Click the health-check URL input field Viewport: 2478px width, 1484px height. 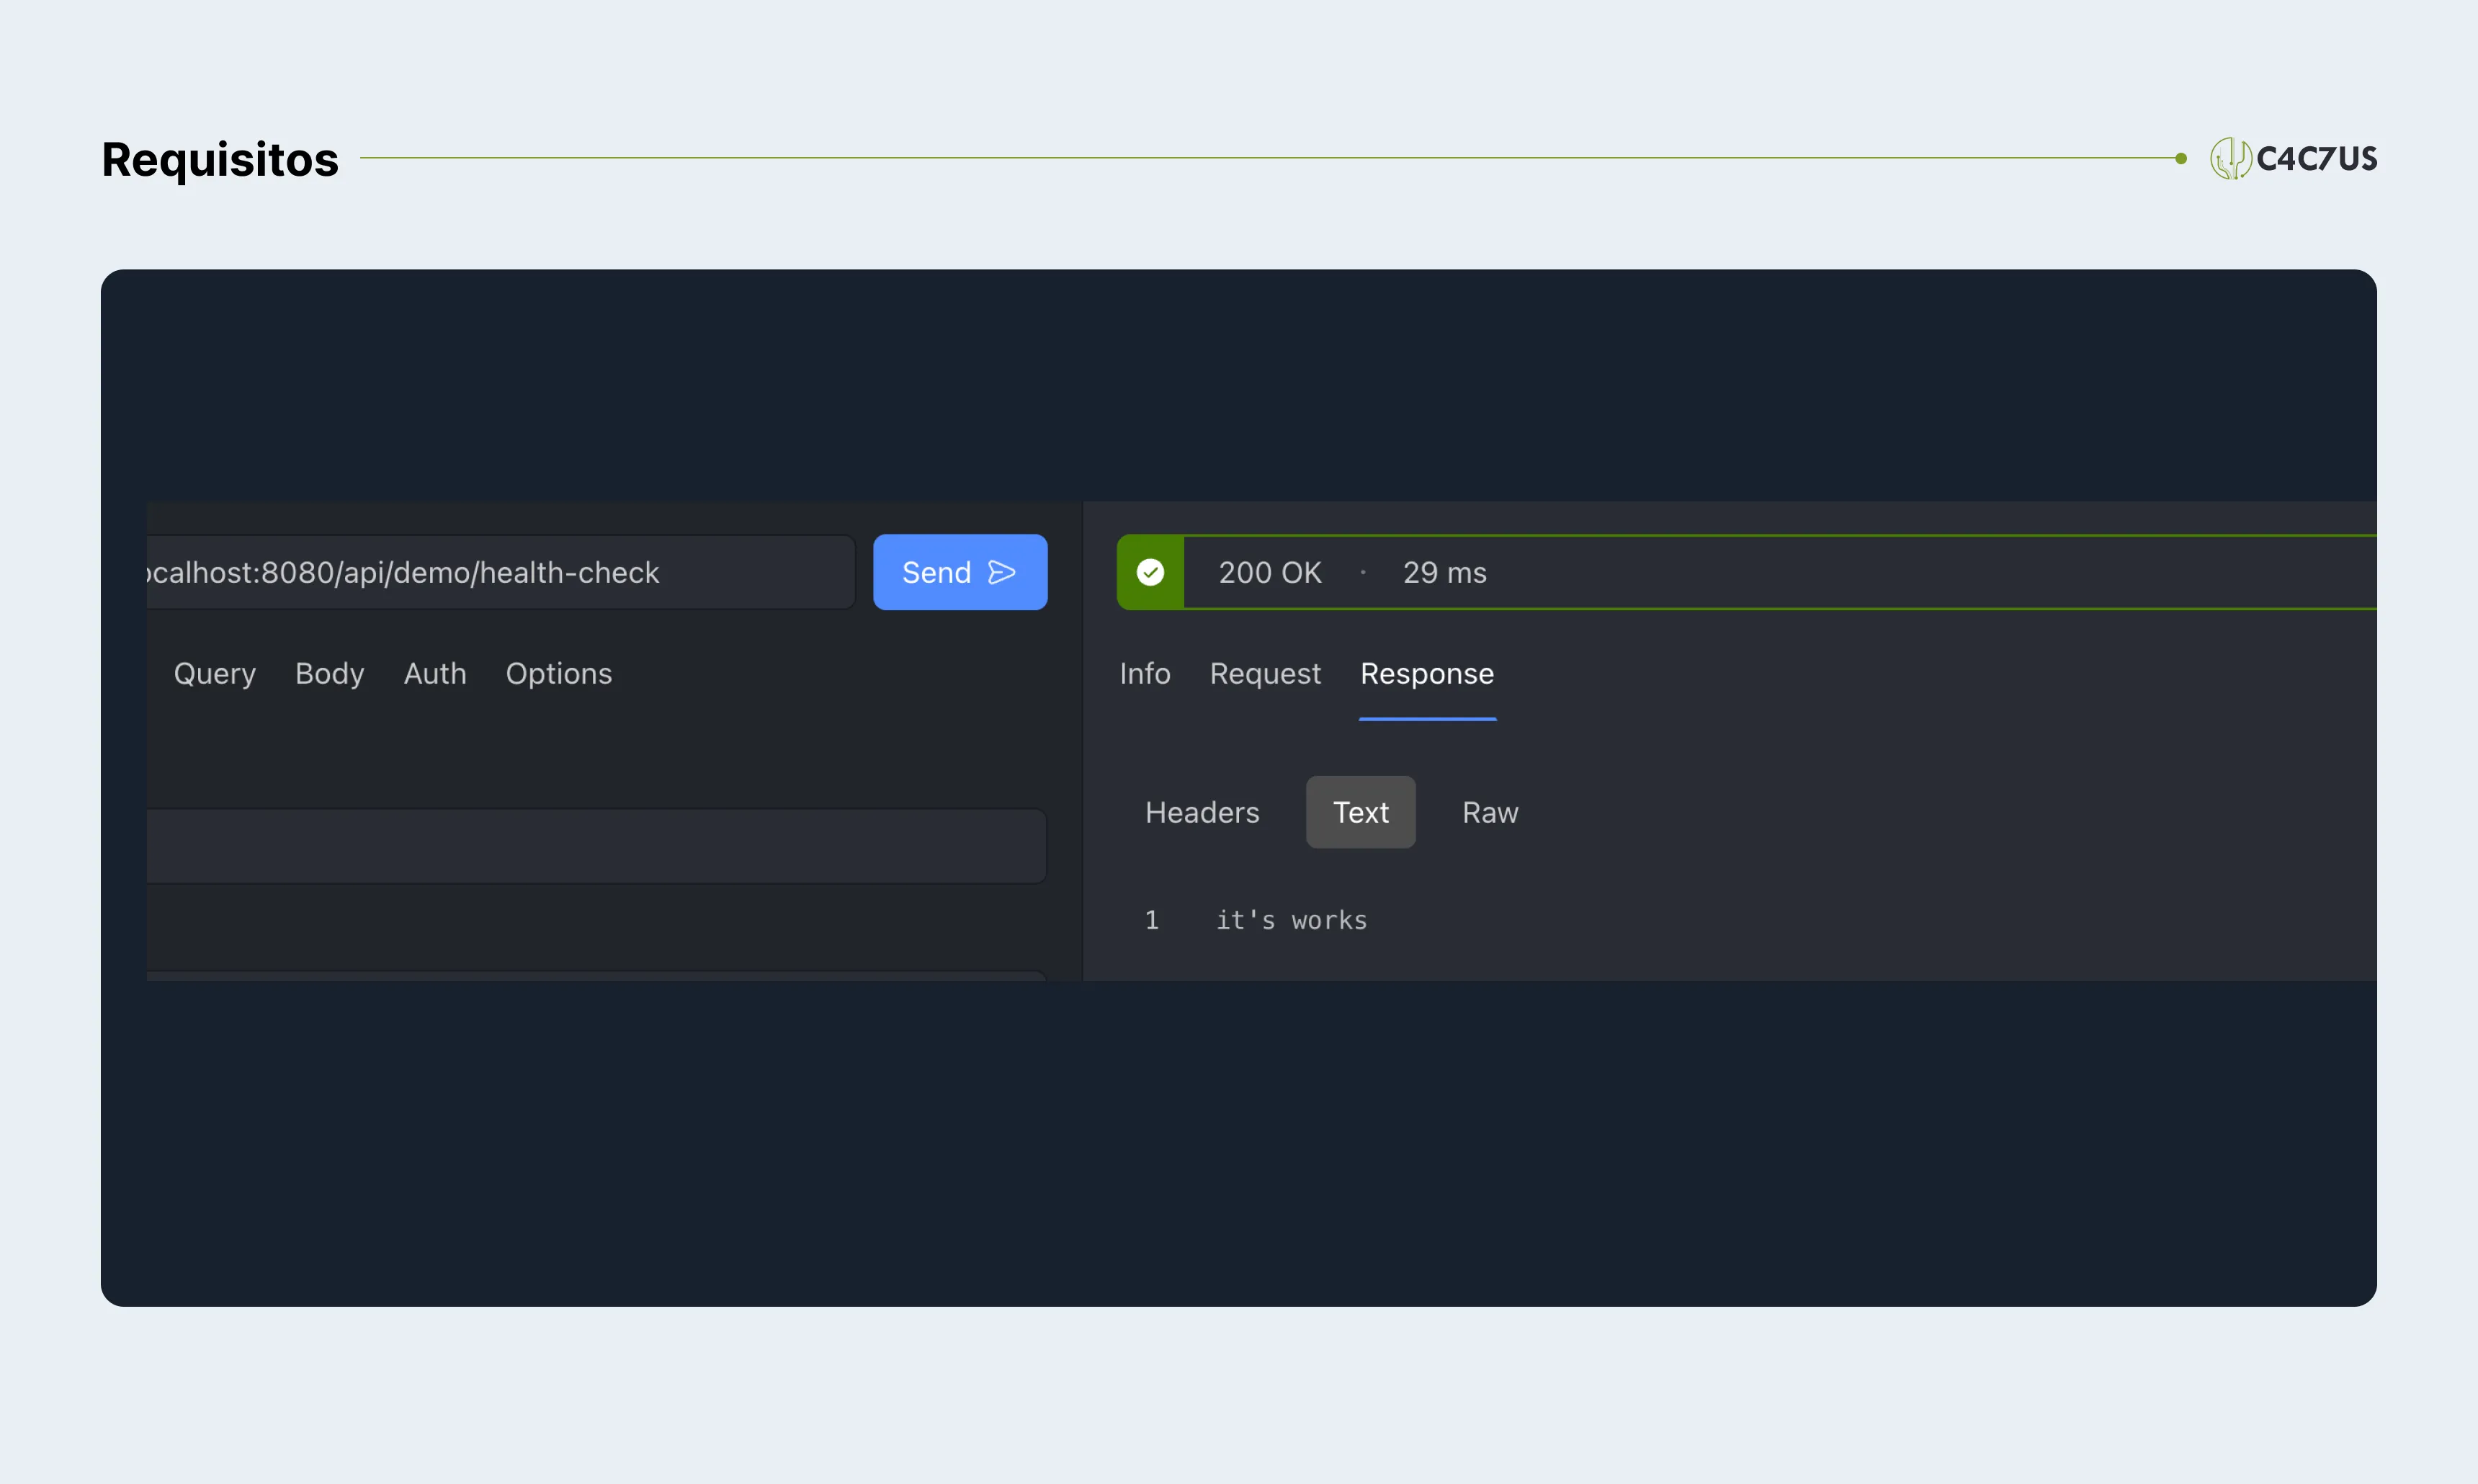(500, 572)
